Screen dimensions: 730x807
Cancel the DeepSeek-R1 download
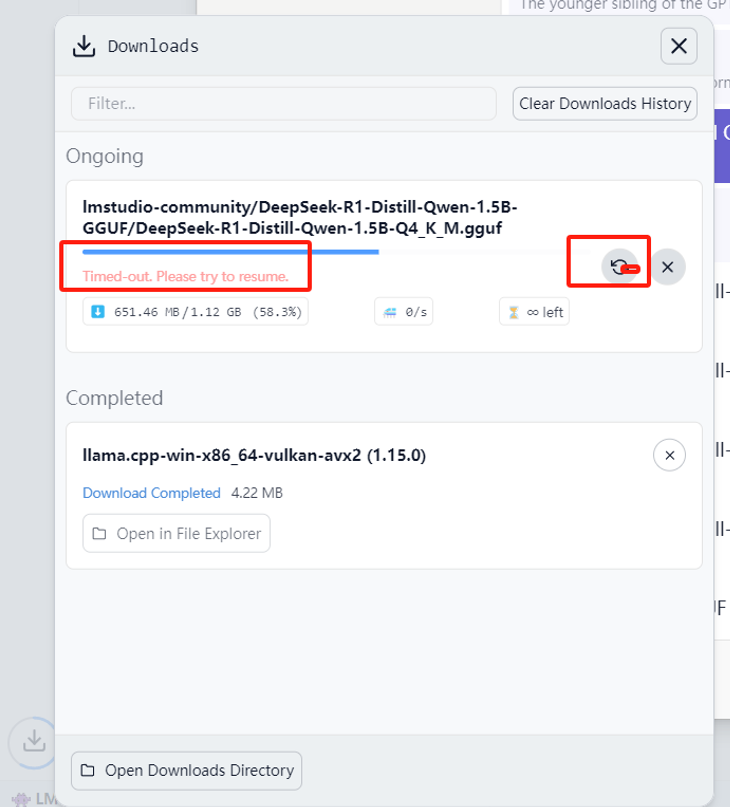pyautogui.click(x=668, y=267)
